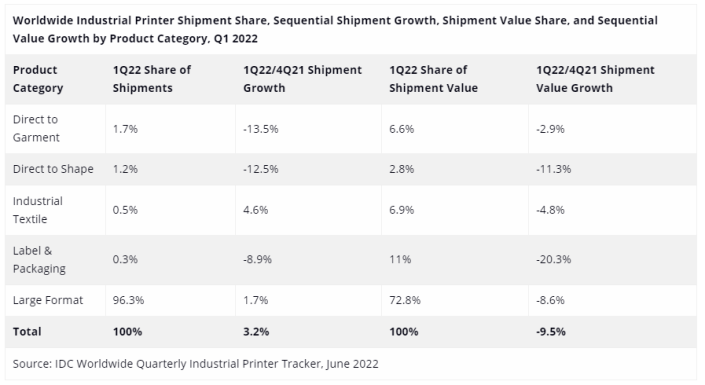Select the 1Q22 Share of Shipment Value header
This screenshot has width=705, height=385.
click(x=433, y=79)
